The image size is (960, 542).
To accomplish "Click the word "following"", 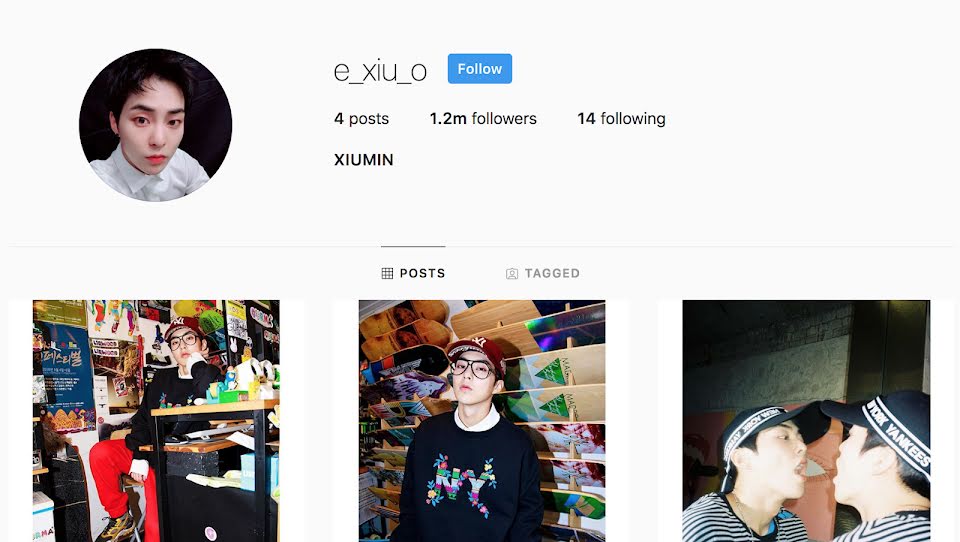I will tap(633, 118).
